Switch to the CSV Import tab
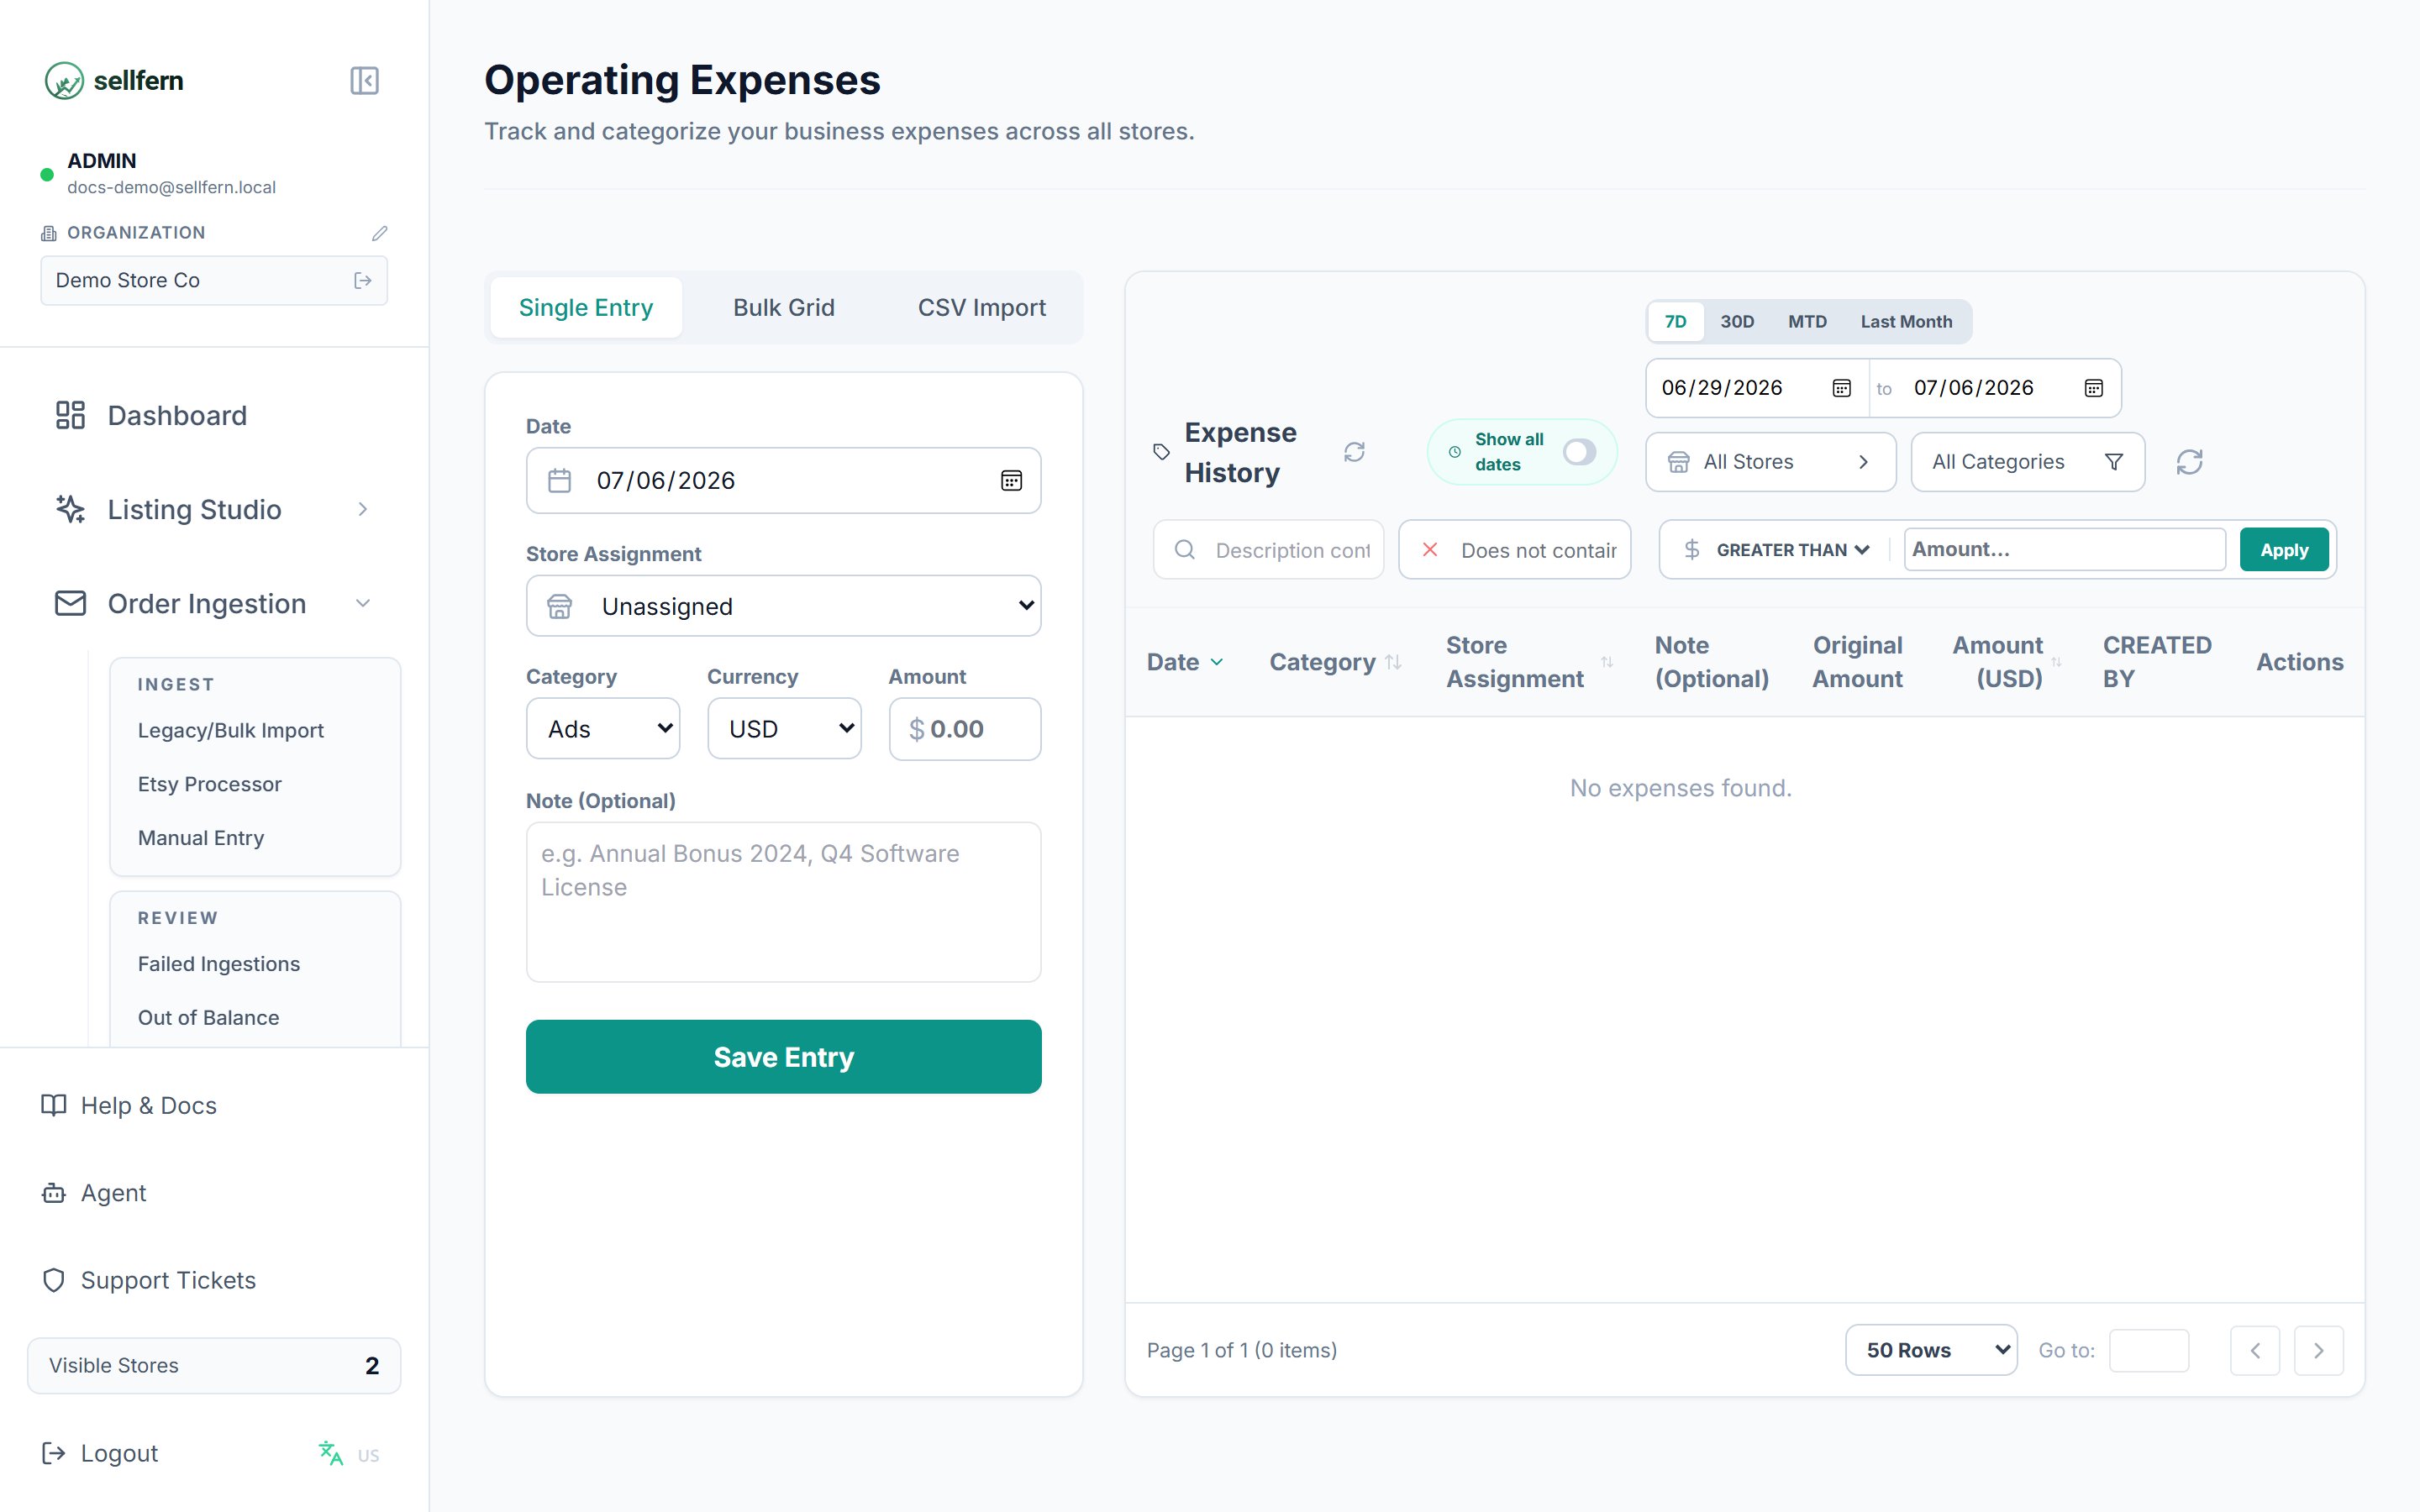This screenshot has width=2420, height=1512. point(981,308)
